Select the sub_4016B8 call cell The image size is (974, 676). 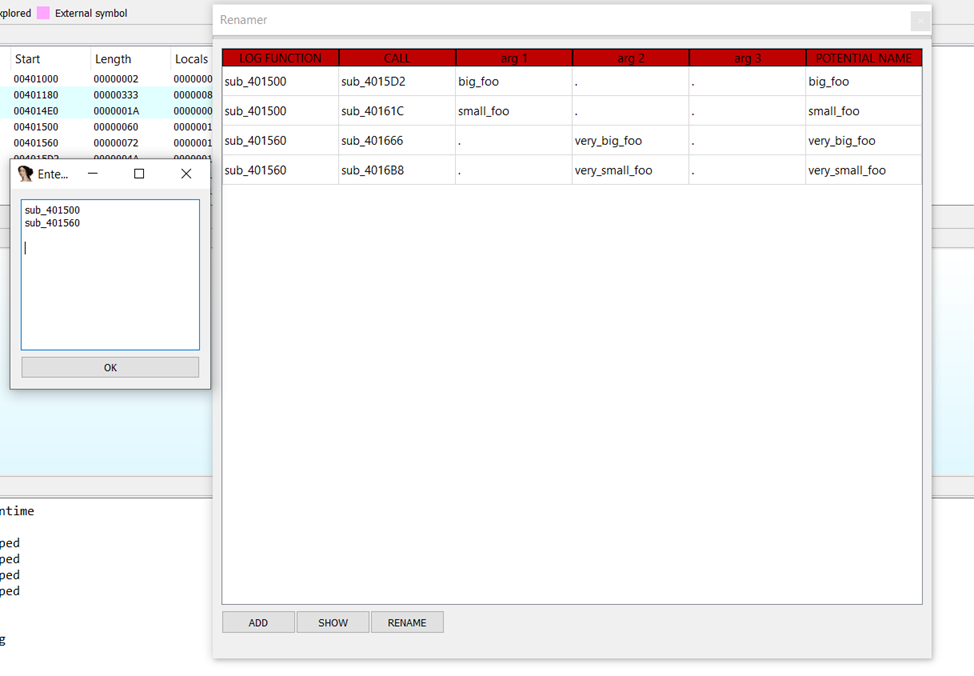(397, 170)
